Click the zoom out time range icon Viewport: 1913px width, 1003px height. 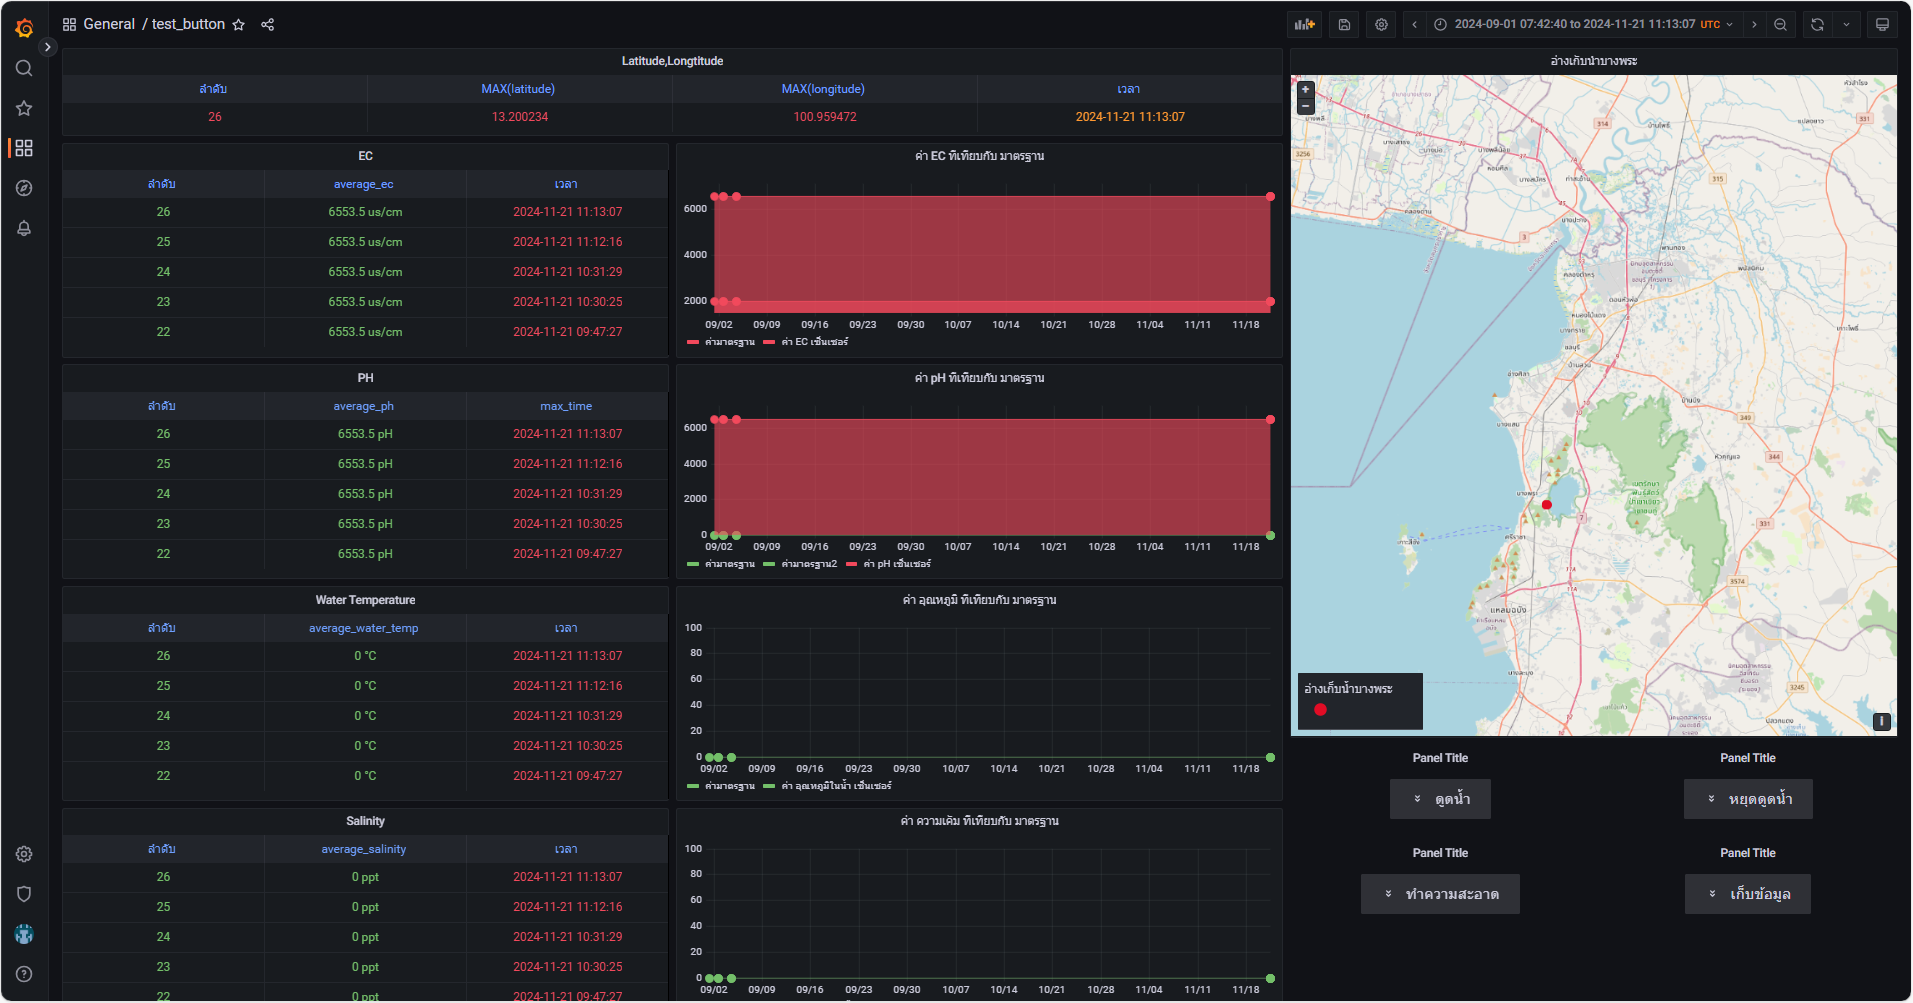click(1780, 25)
